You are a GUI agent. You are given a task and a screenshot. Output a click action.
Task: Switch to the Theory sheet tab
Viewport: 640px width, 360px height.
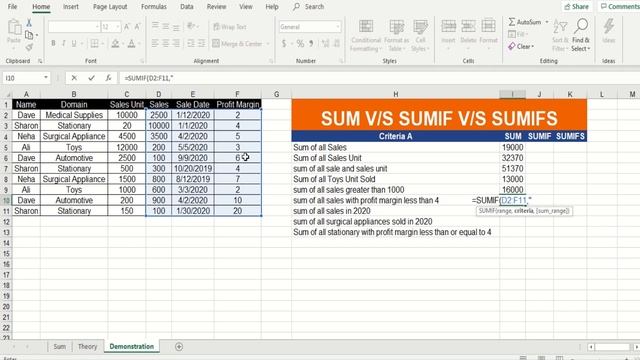coord(87,346)
